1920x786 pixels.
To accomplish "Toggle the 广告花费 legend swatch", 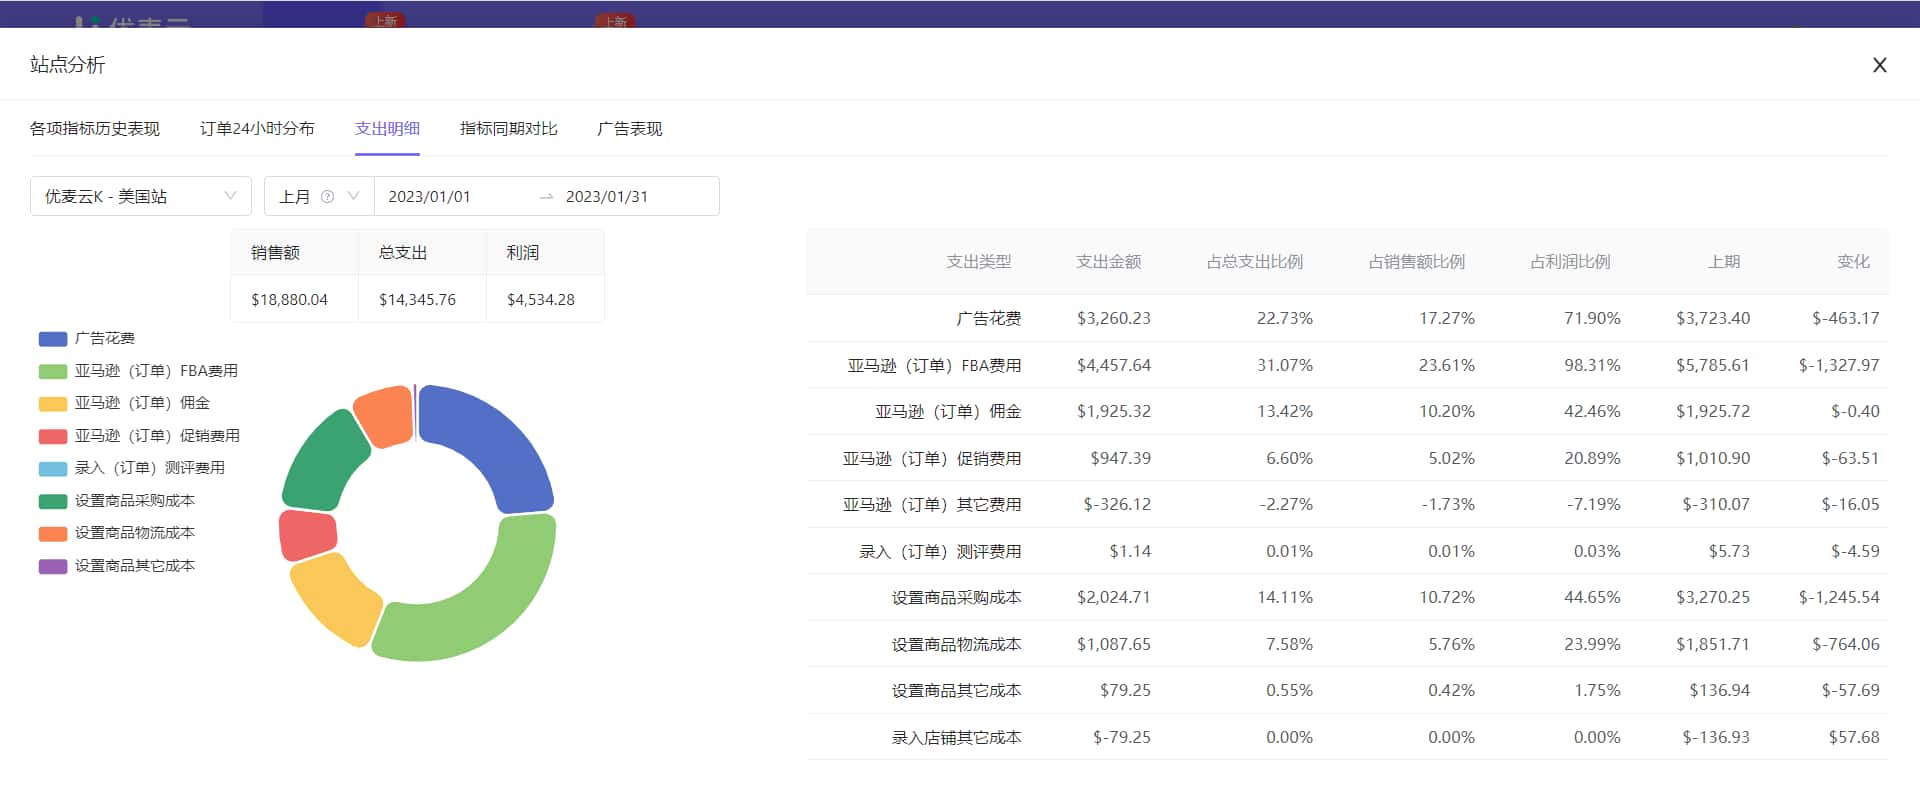I will tap(53, 339).
